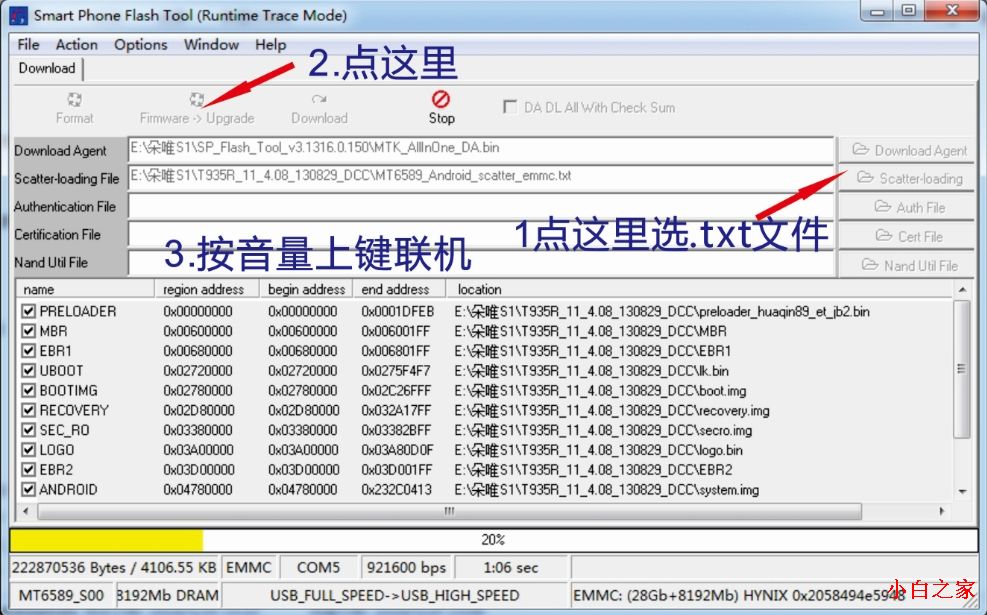The height and width of the screenshot is (615, 987).
Task: Click the 'name' column header
Action: point(86,290)
